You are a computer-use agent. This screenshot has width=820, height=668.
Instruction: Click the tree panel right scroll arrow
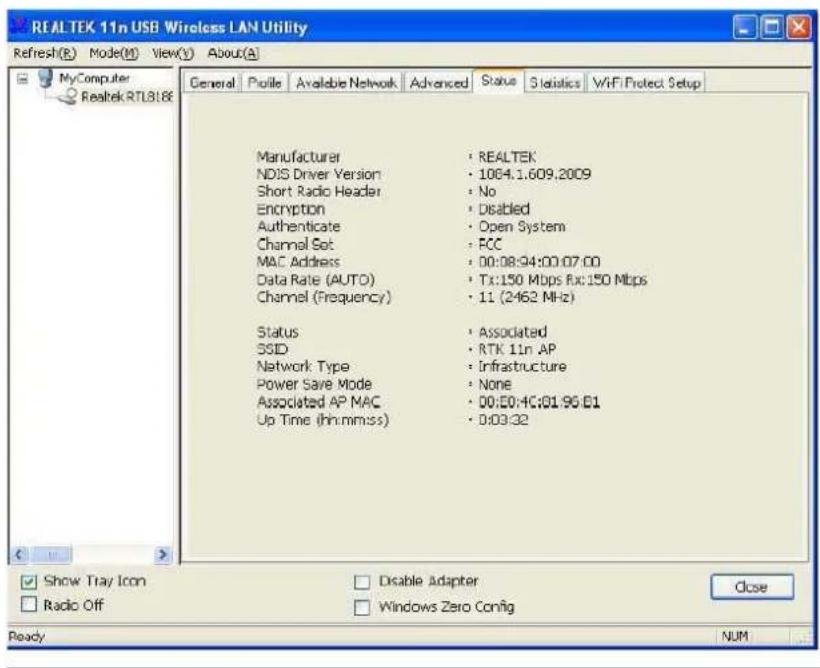(163, 554)
